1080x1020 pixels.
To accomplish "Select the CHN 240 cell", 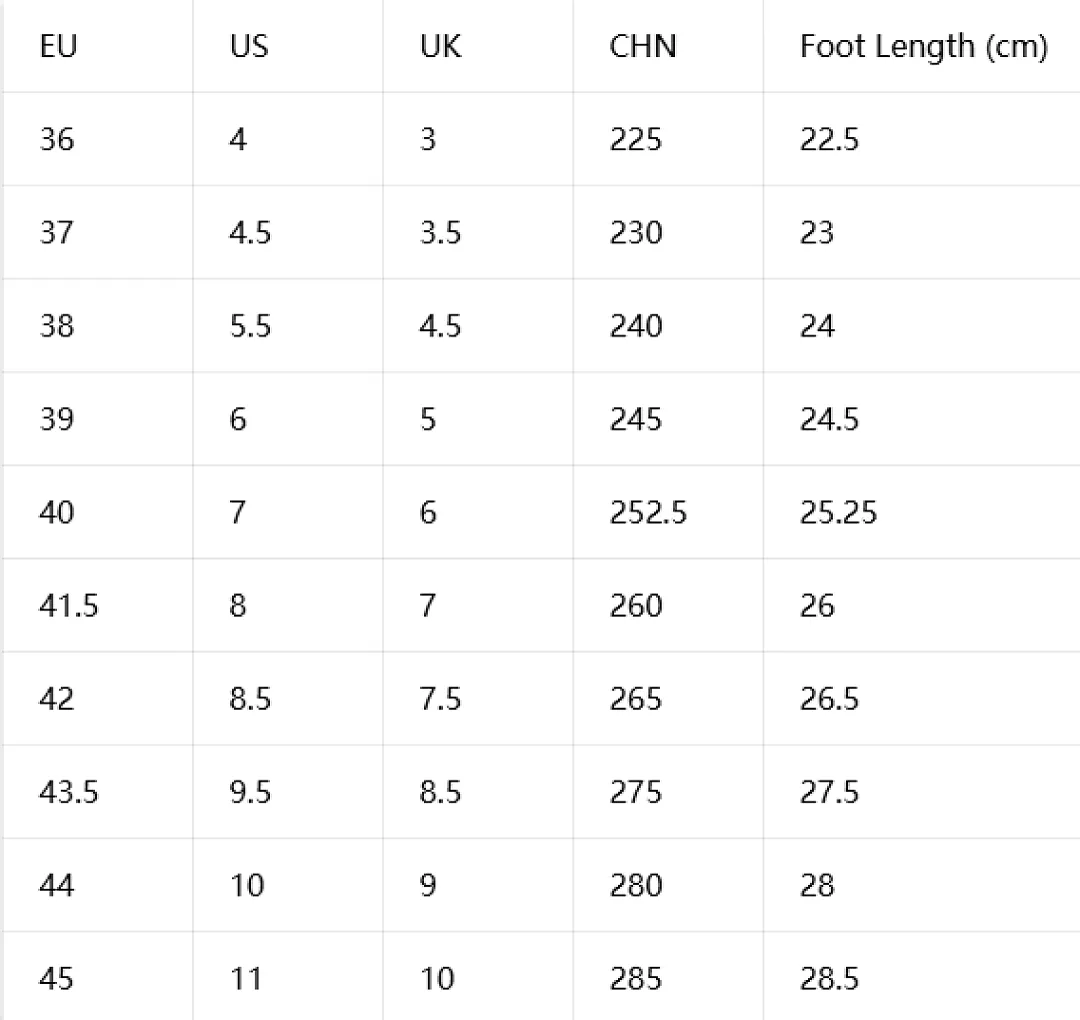I will point(668,326).
